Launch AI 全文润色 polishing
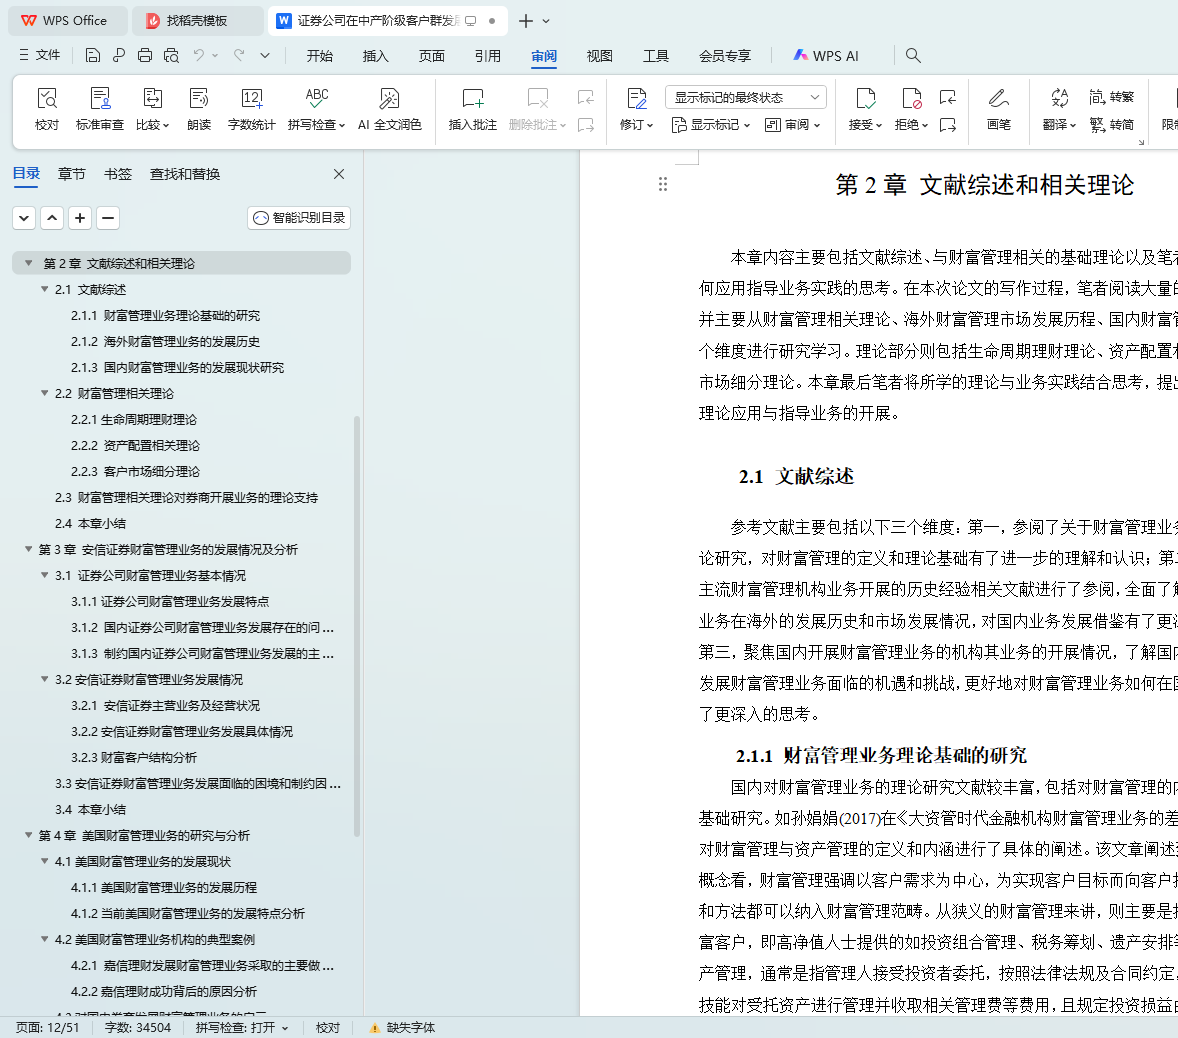The width and height of the screenshot is (1178, 1038). click(x=389, y=109)
